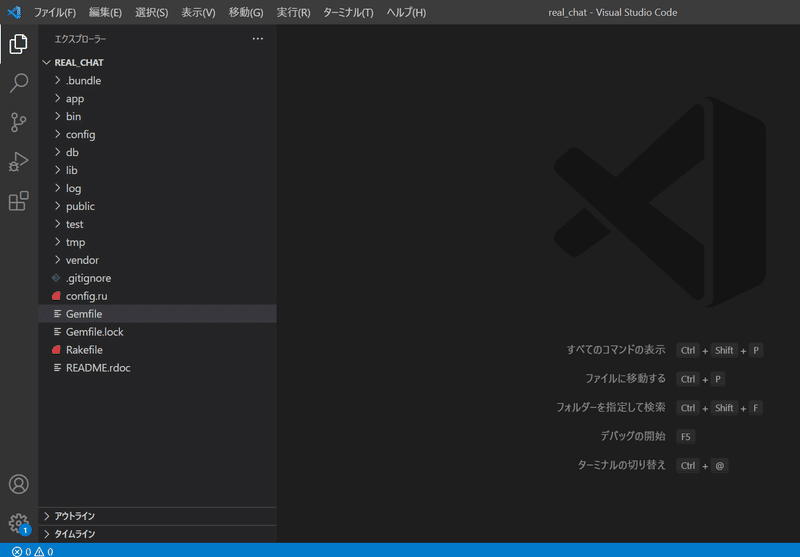Expand the lib folder
The height and width of the screenshot is (557, 800).
(x=58, y=170)
